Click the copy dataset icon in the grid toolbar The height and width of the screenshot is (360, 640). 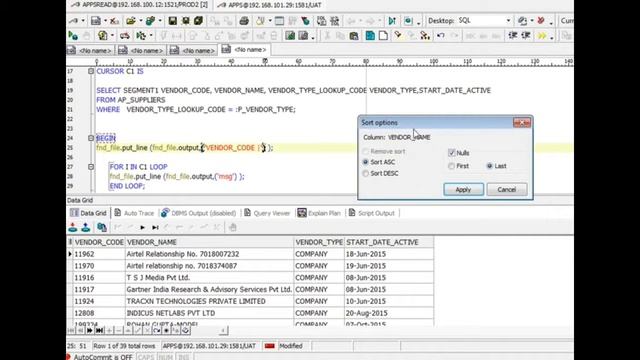102,227
